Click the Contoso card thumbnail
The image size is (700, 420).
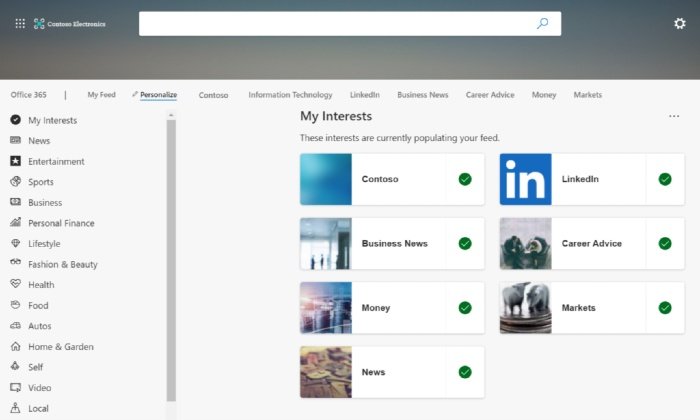click(x=326, y=179)
